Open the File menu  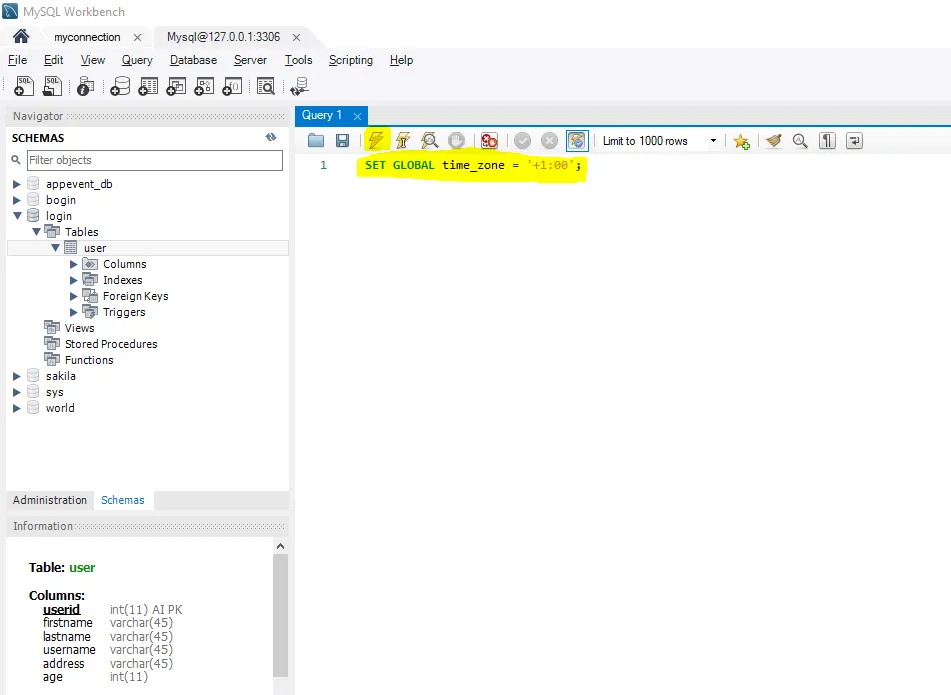[x=18, y=60]
